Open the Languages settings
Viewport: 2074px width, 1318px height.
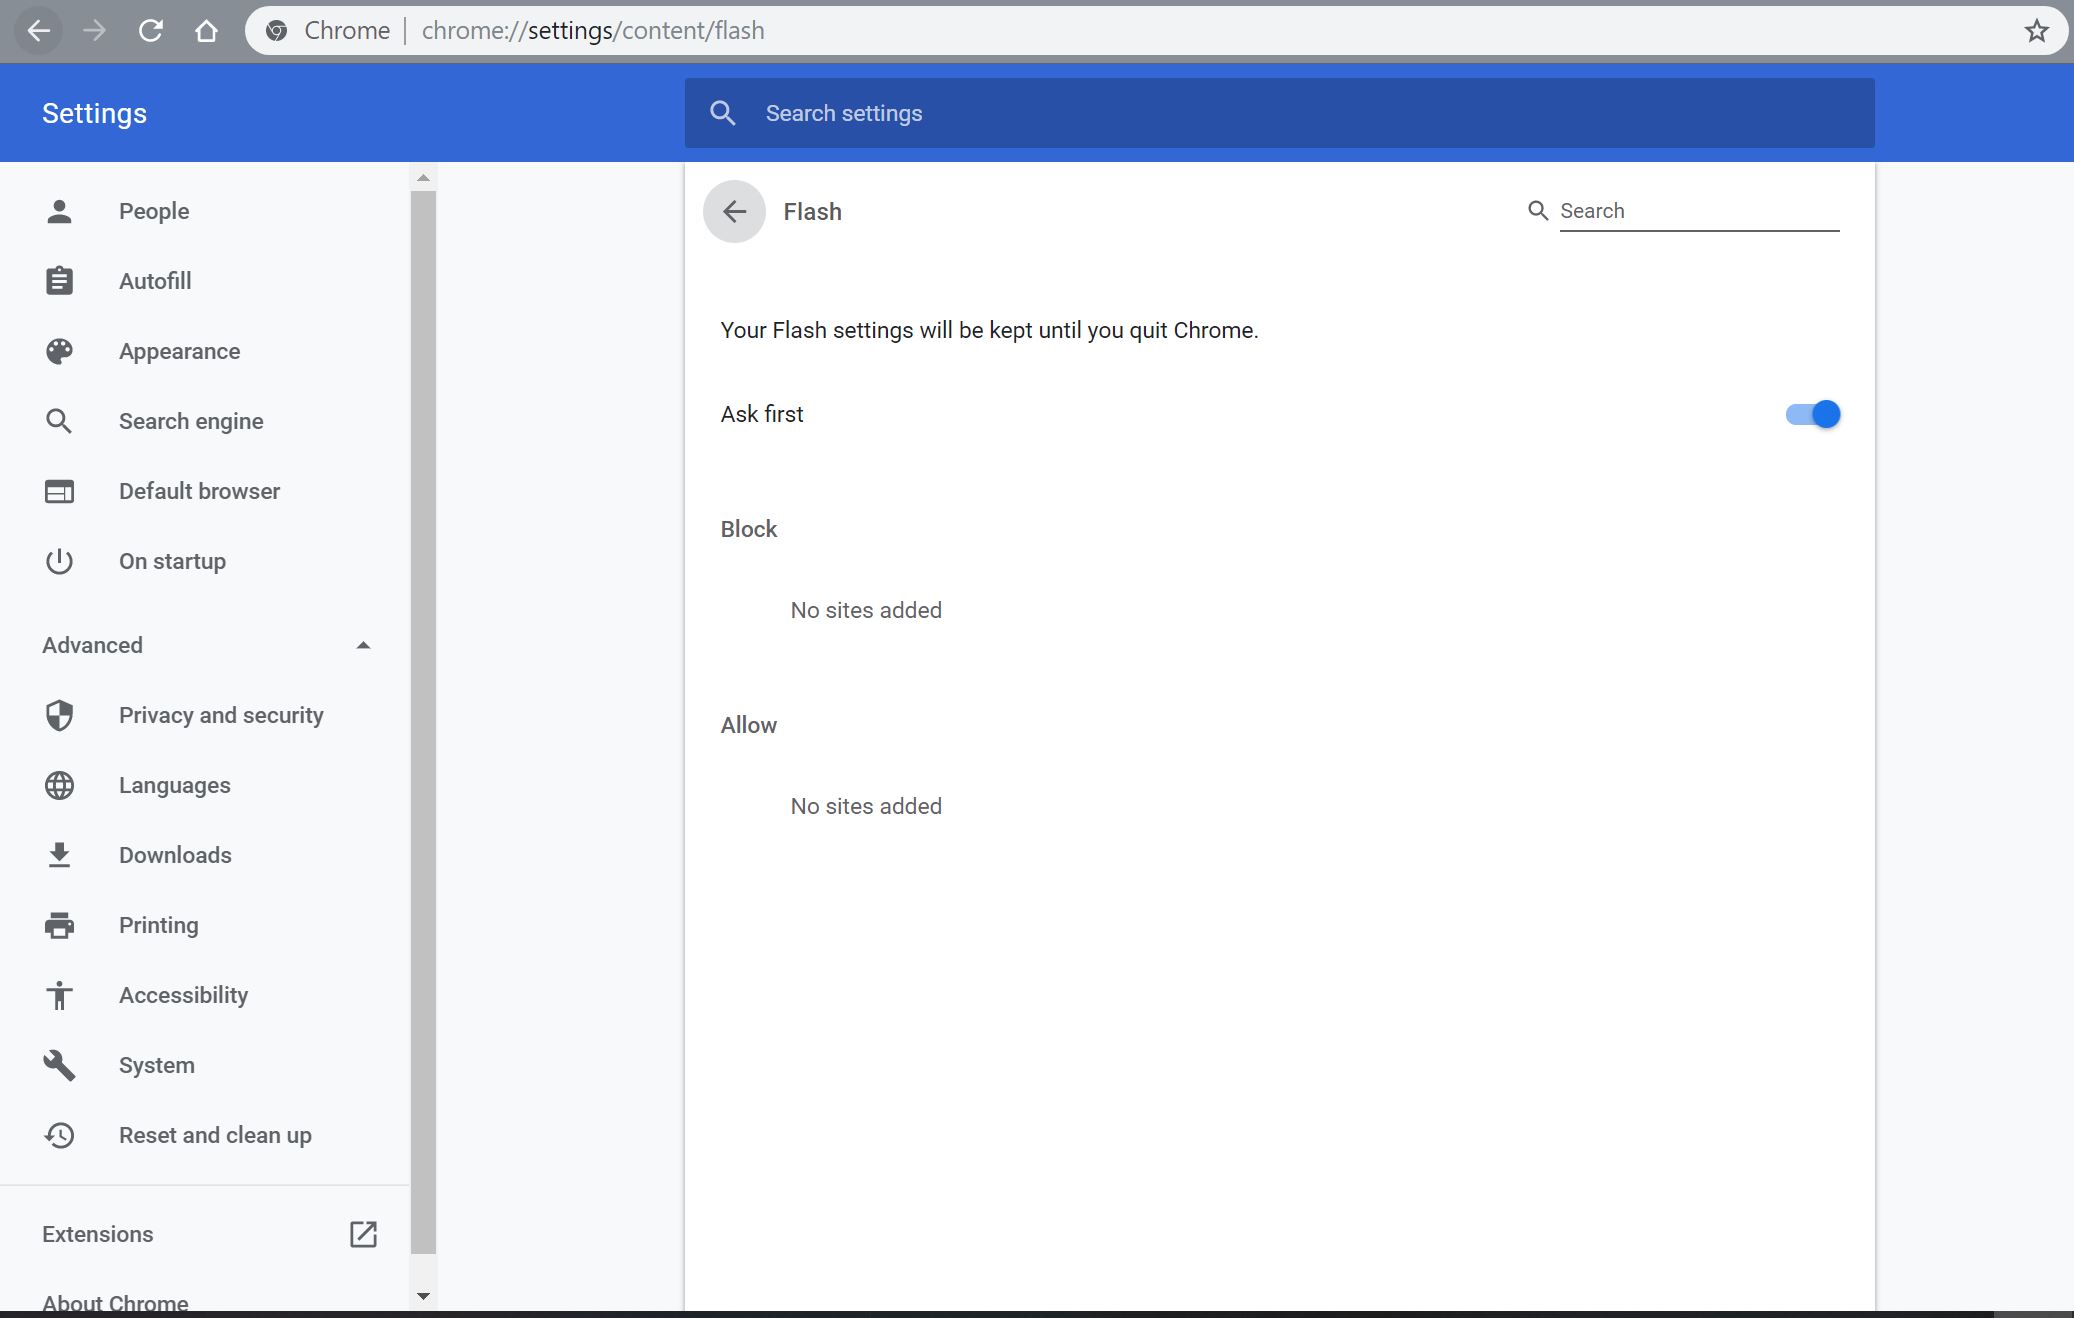click(175, 785)
